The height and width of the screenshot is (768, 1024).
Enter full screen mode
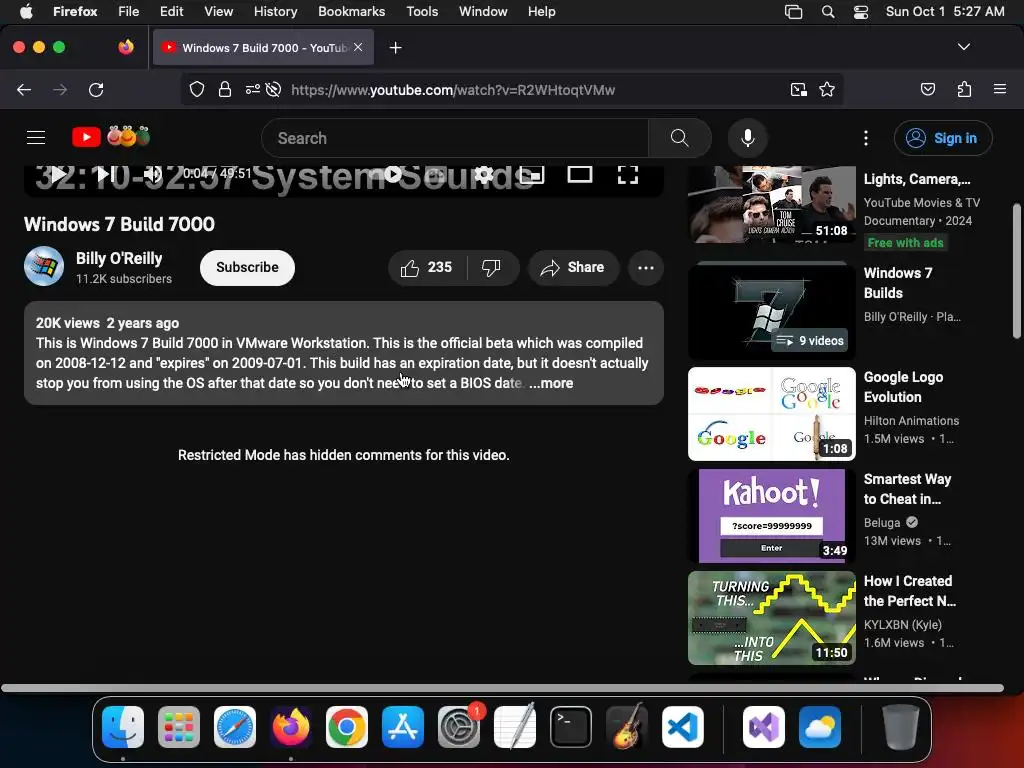coord(628,174)
